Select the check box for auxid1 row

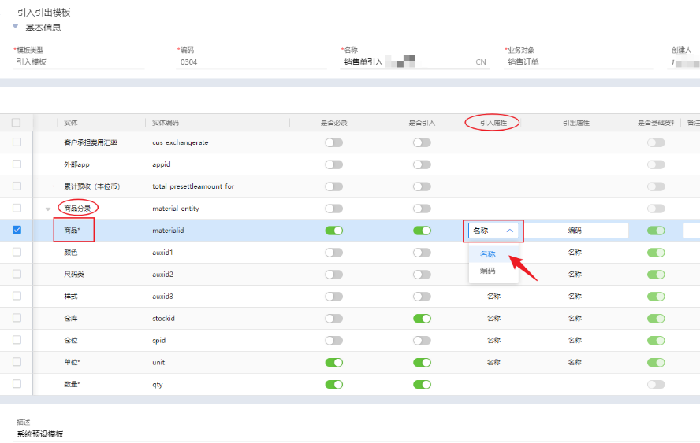pos(16,252)
